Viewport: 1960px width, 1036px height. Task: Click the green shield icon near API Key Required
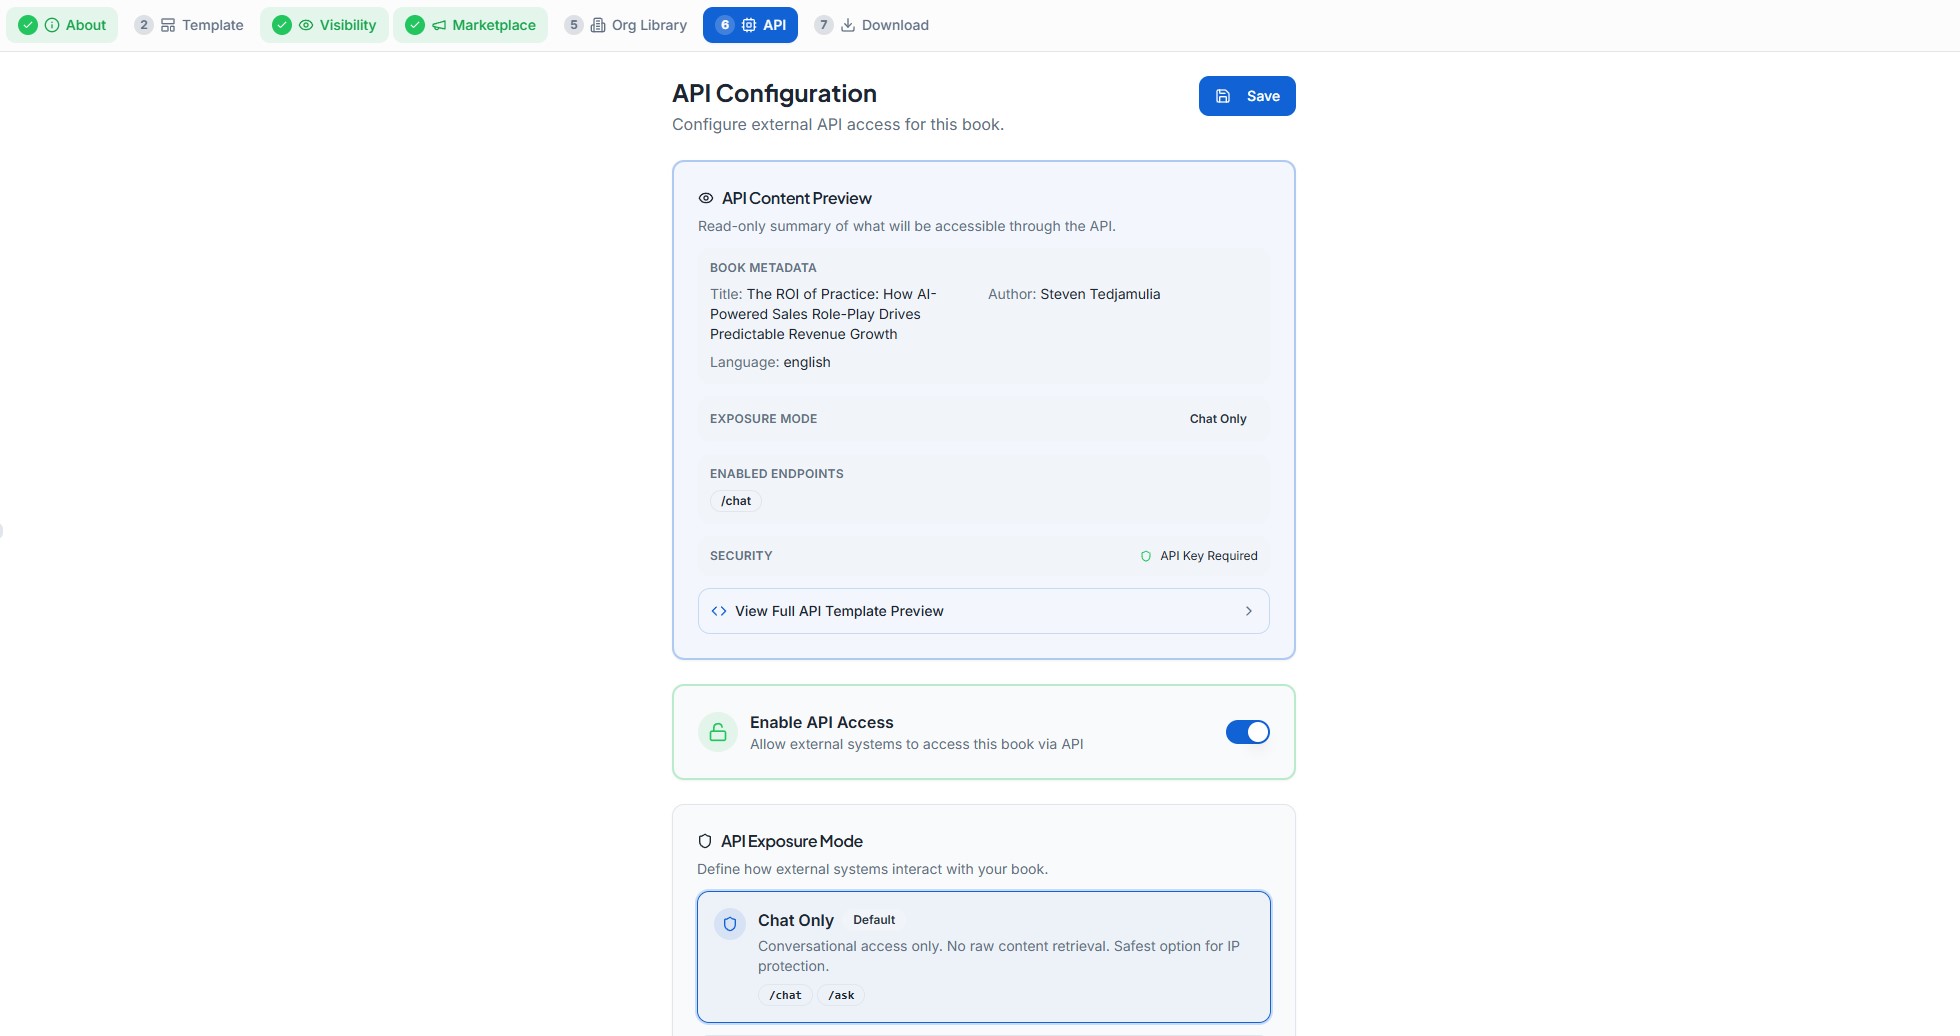(x=1146, y=556)
